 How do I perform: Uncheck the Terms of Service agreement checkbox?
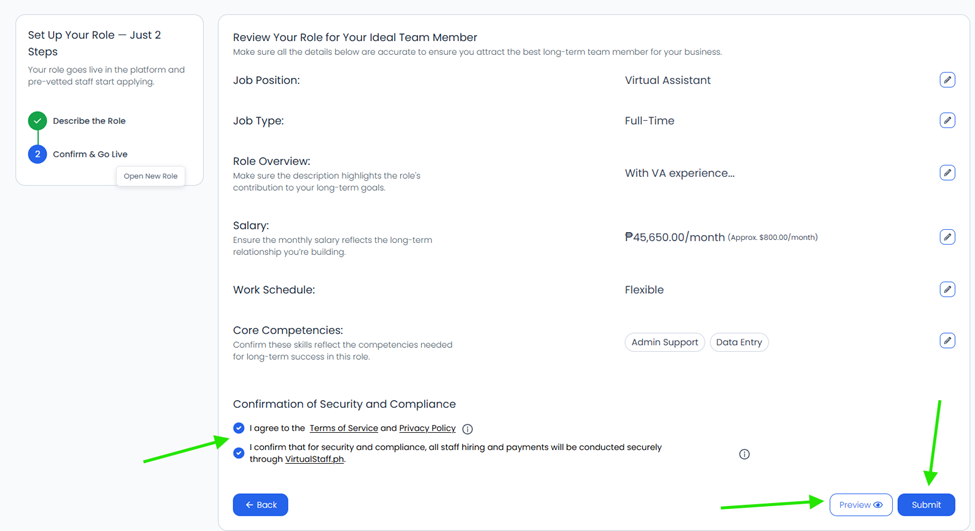(239, 428)
